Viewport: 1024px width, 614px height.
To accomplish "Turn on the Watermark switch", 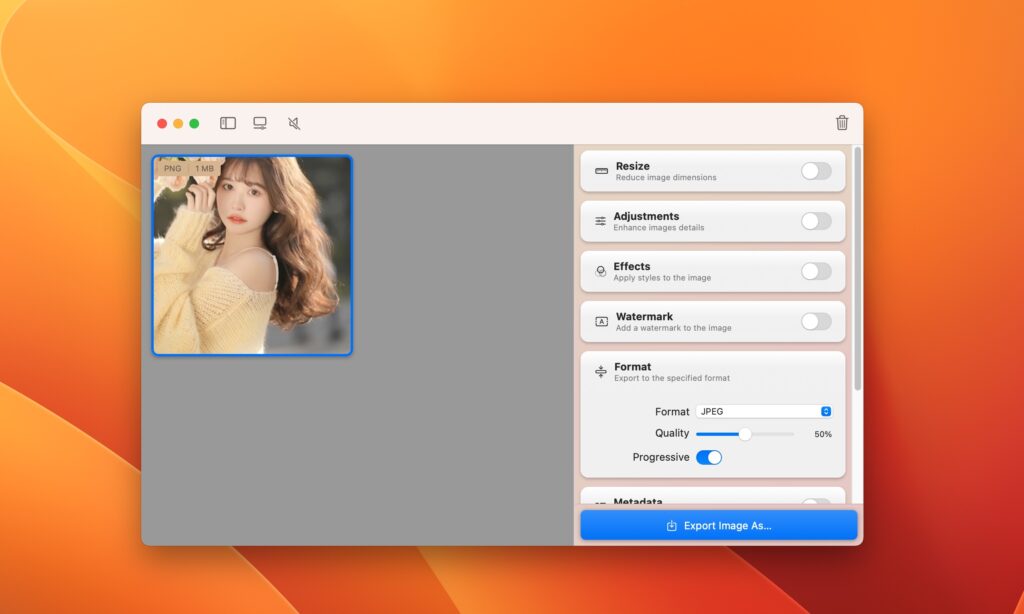I will click(816, 321).
